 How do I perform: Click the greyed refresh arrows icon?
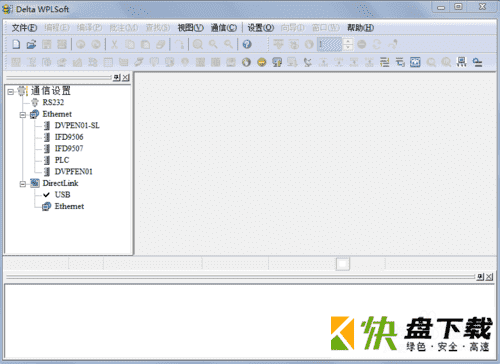(377, 44)
